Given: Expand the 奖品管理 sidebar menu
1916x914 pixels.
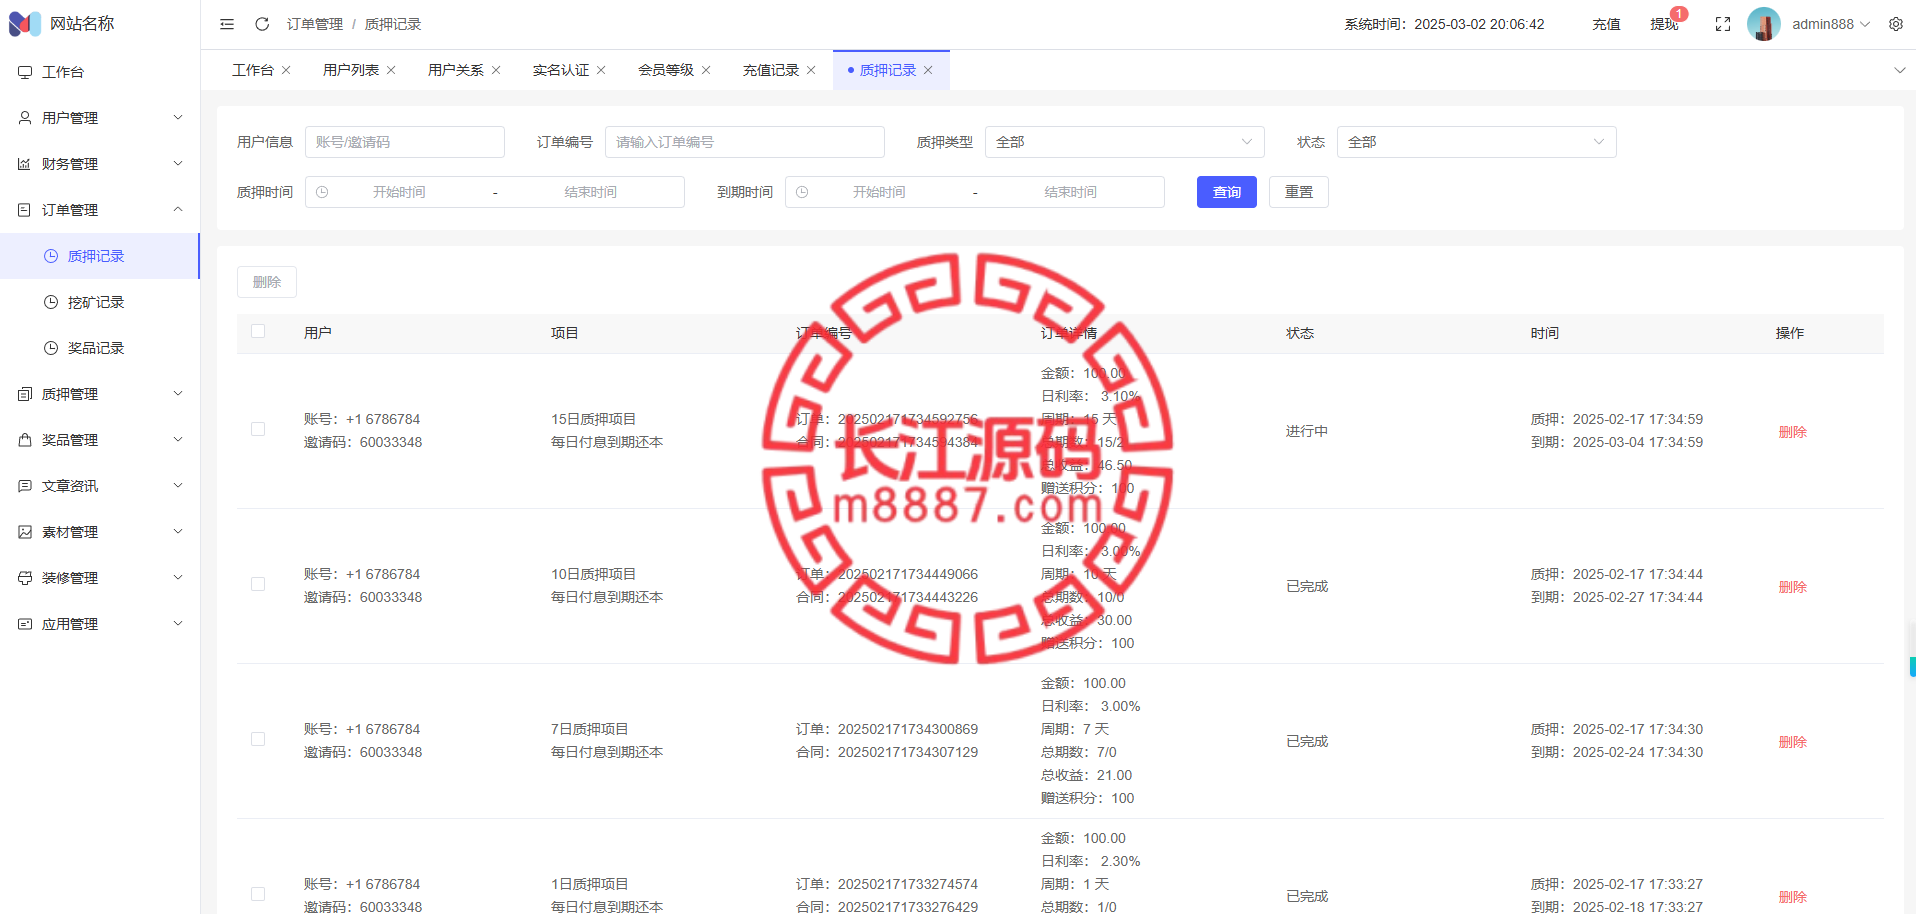Looking at the screenshot, I should click(x=100, y=440).
